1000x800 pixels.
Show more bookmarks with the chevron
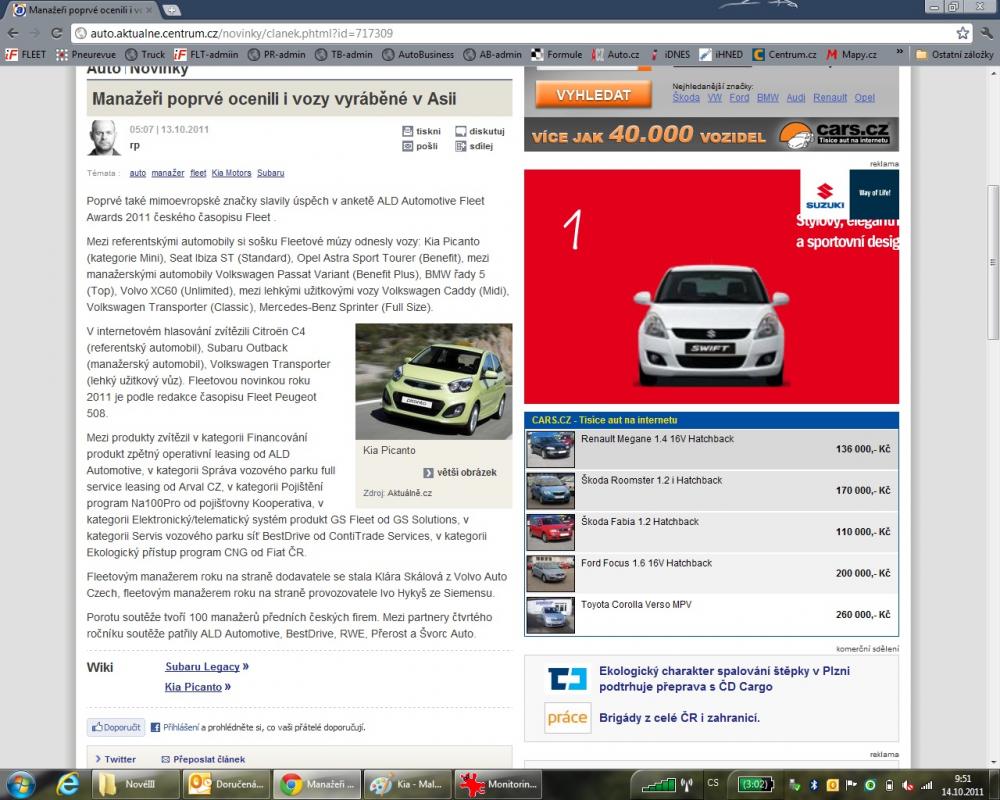(x=899, y=53)
